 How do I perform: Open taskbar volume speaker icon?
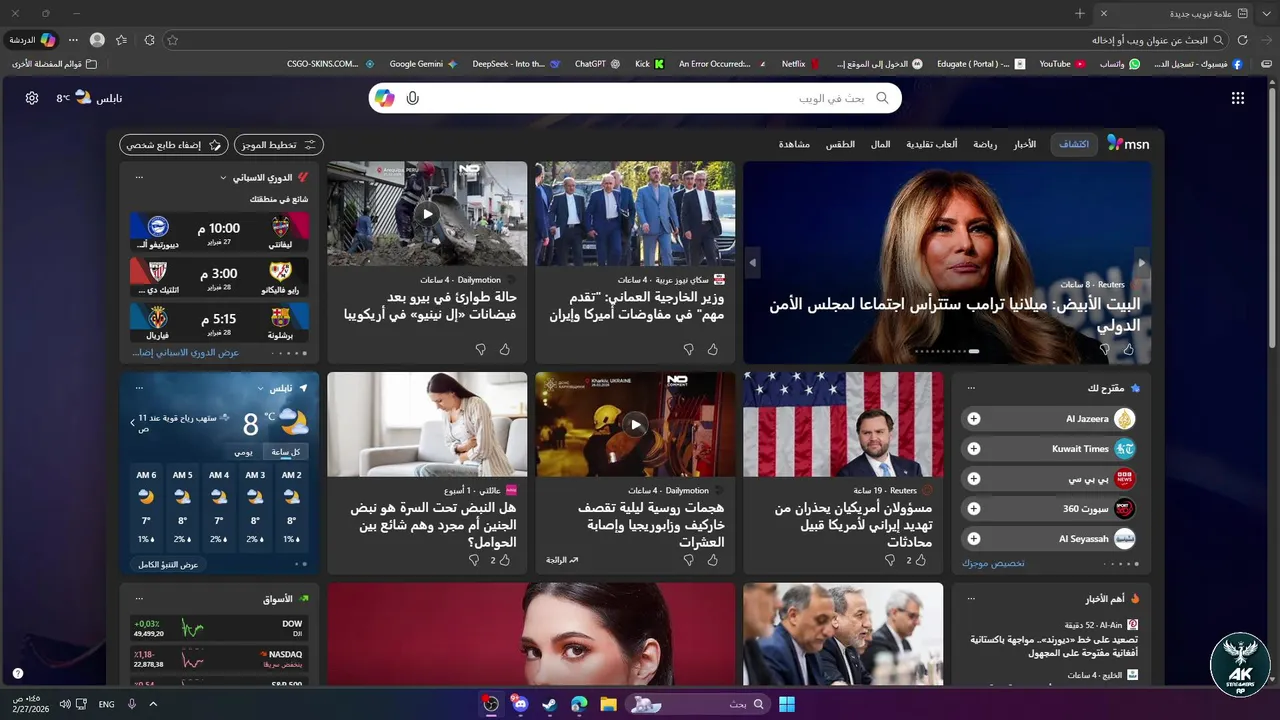pos(65,704)
